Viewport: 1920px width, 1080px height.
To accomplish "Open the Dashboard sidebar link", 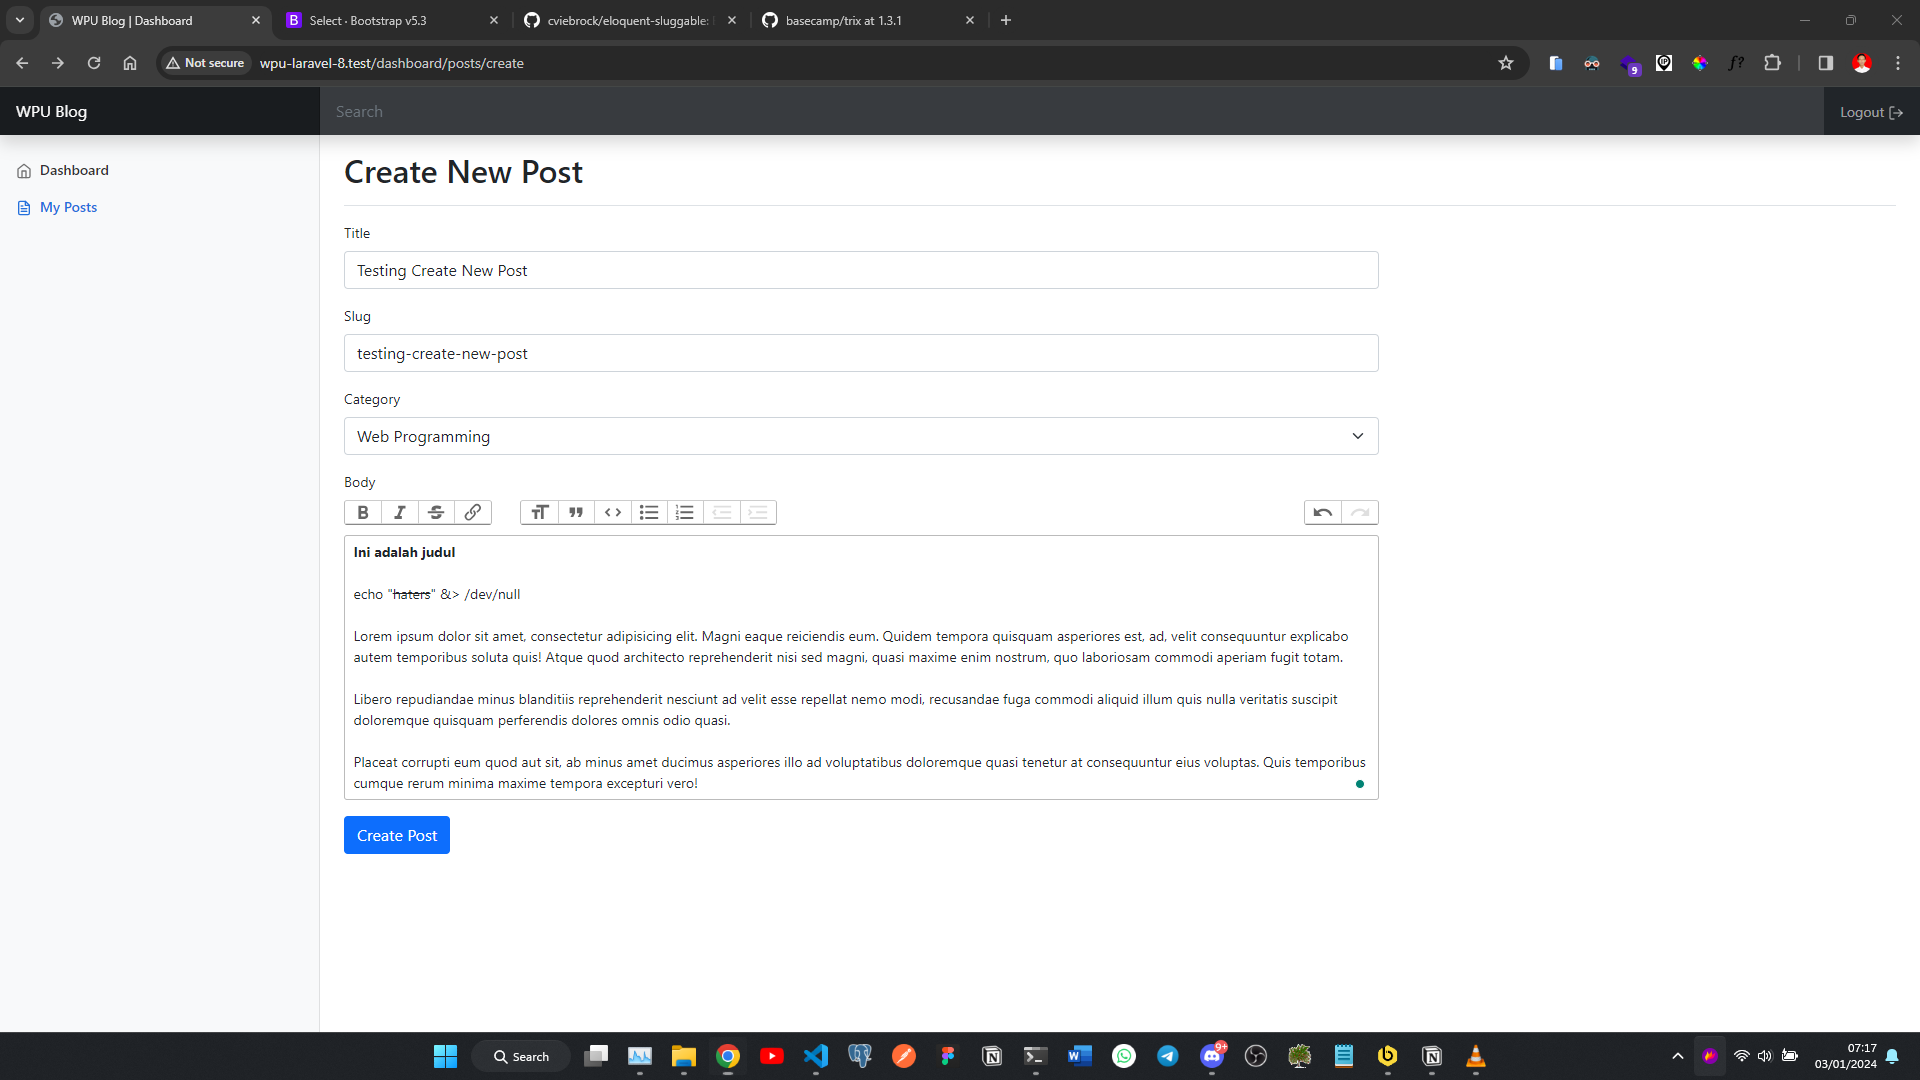I will (x=74, y=170).
